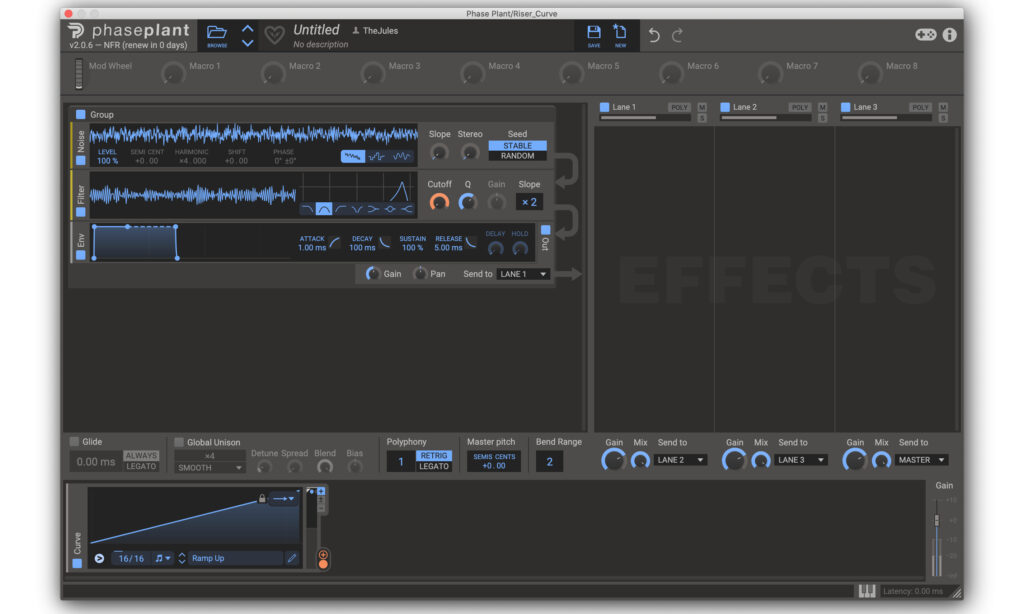Select the band-pass filter shape icon
The width and height of the screenshot is (1024, 614).
323,209
